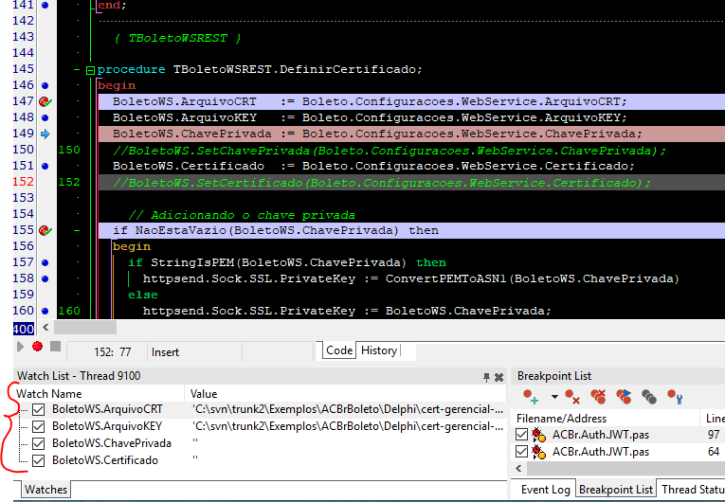Toggle BoletoWS.ChavePrivada watch checkbox

click(x=38, y=443)
